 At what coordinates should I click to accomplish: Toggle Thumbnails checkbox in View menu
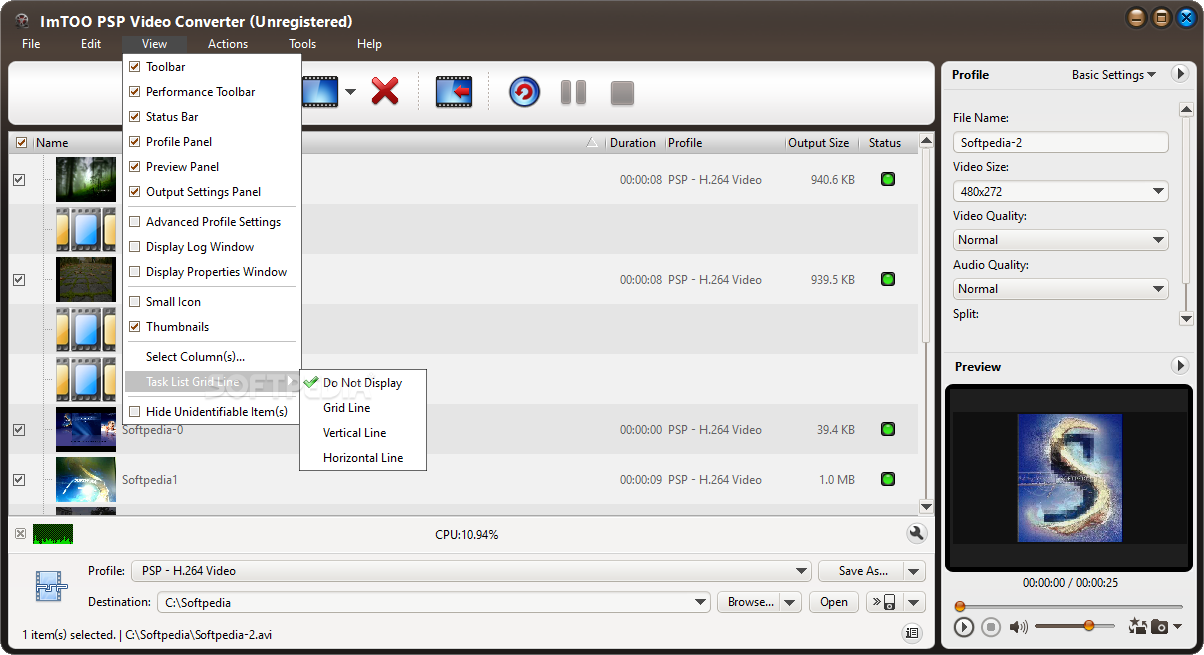click(135, 327)
